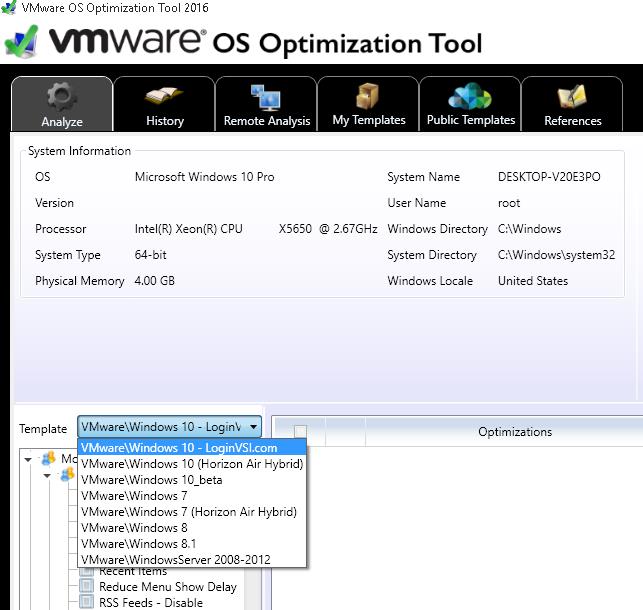This screenshot has height=610, width=643.
Task: Toggle the RSS Feeds - Disable checkbox
Action: [86, 601]
